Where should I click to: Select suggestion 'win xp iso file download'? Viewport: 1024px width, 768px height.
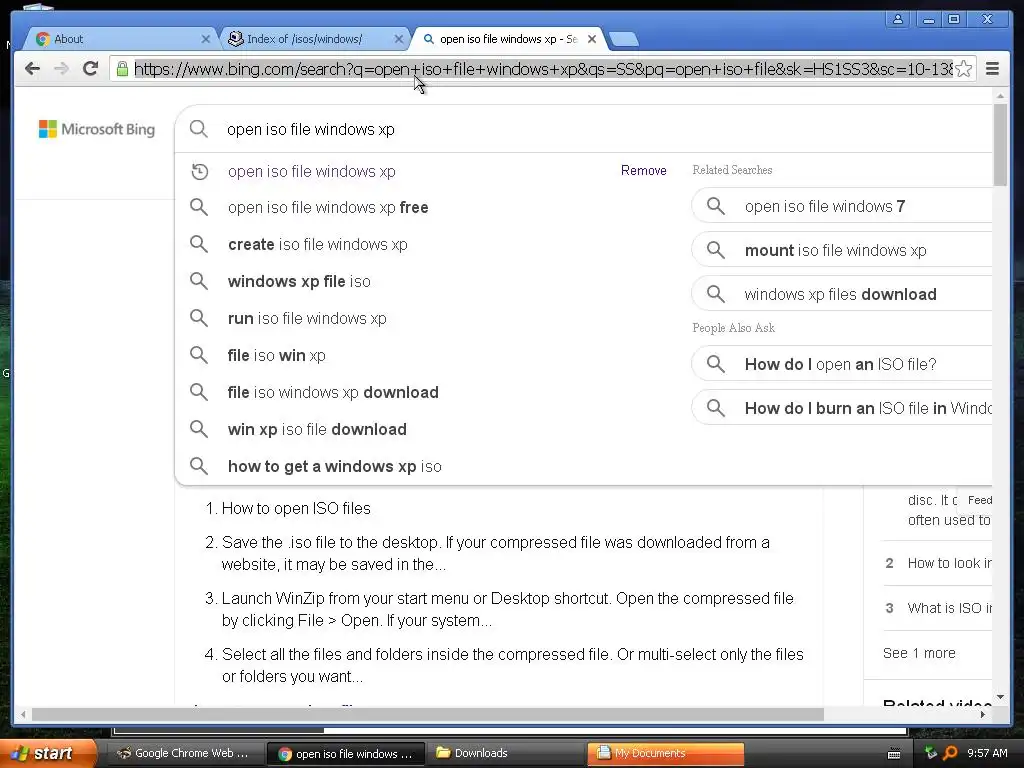point(317,429)
